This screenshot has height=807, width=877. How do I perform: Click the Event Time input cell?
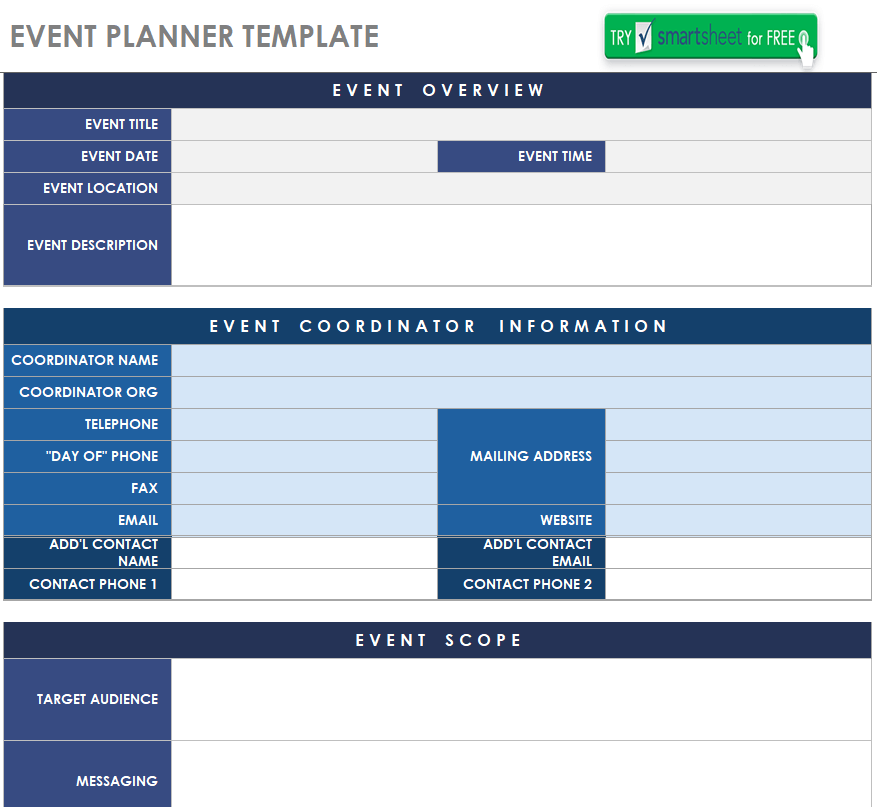click(x=738, y=157)
